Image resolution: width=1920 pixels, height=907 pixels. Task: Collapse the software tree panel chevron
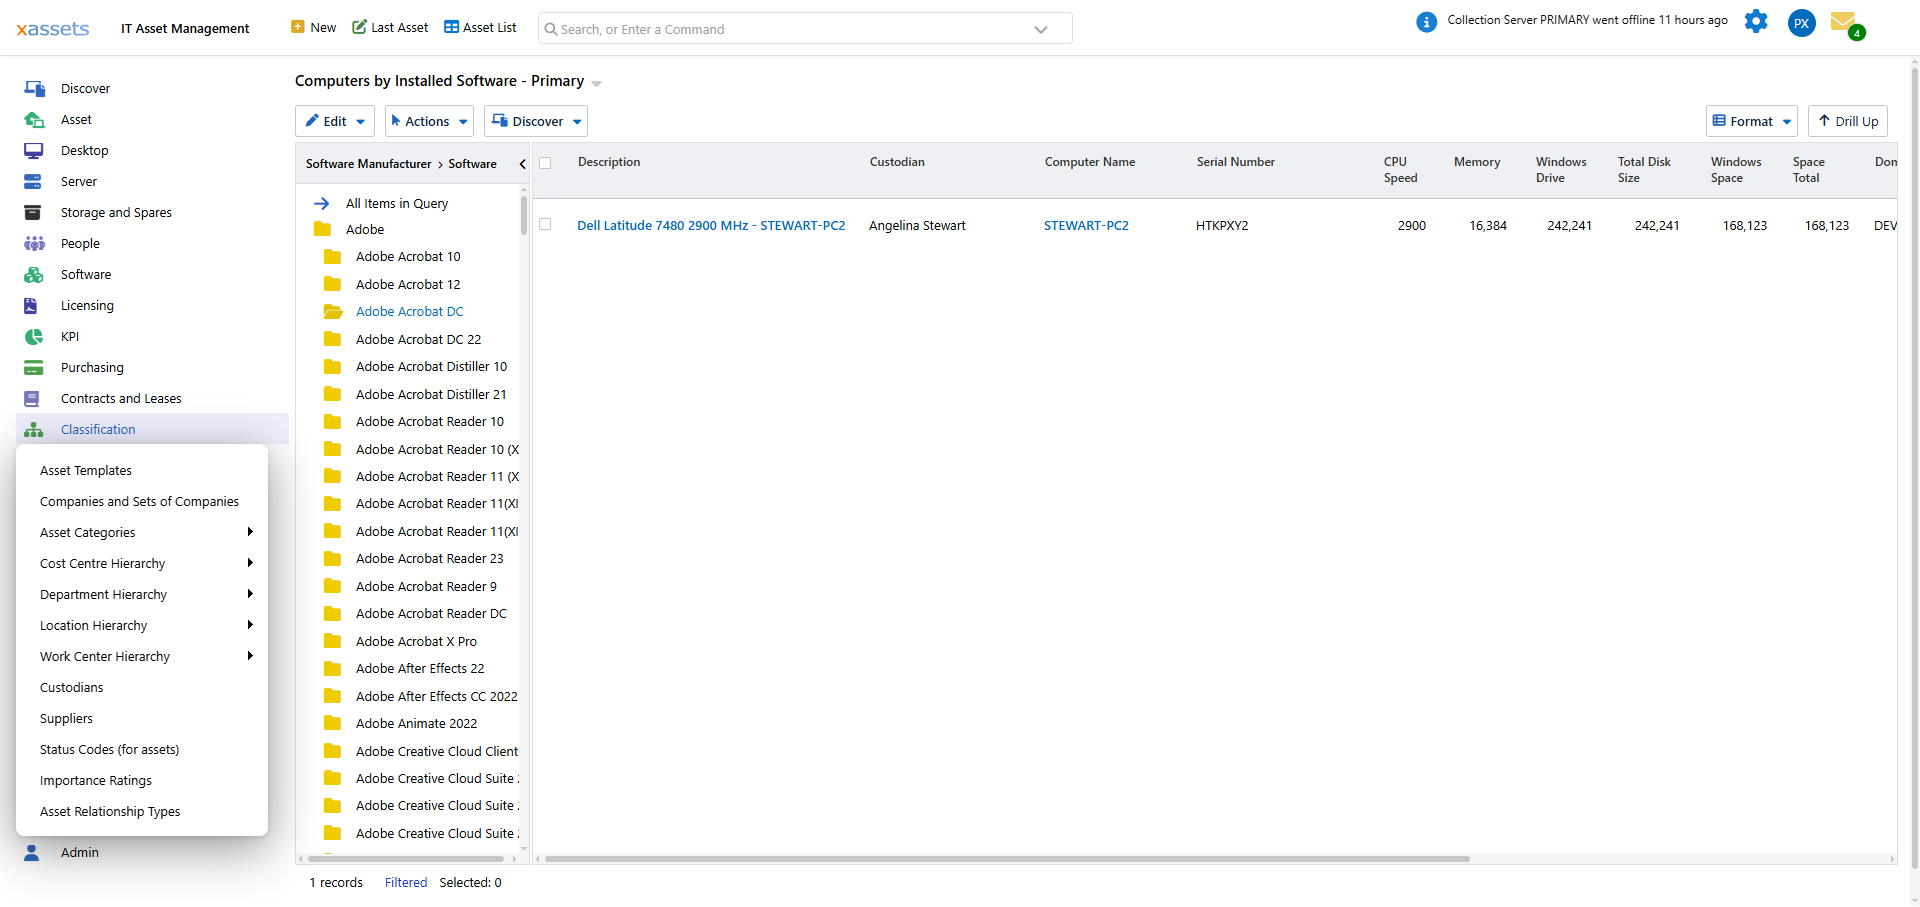[522, 164]
